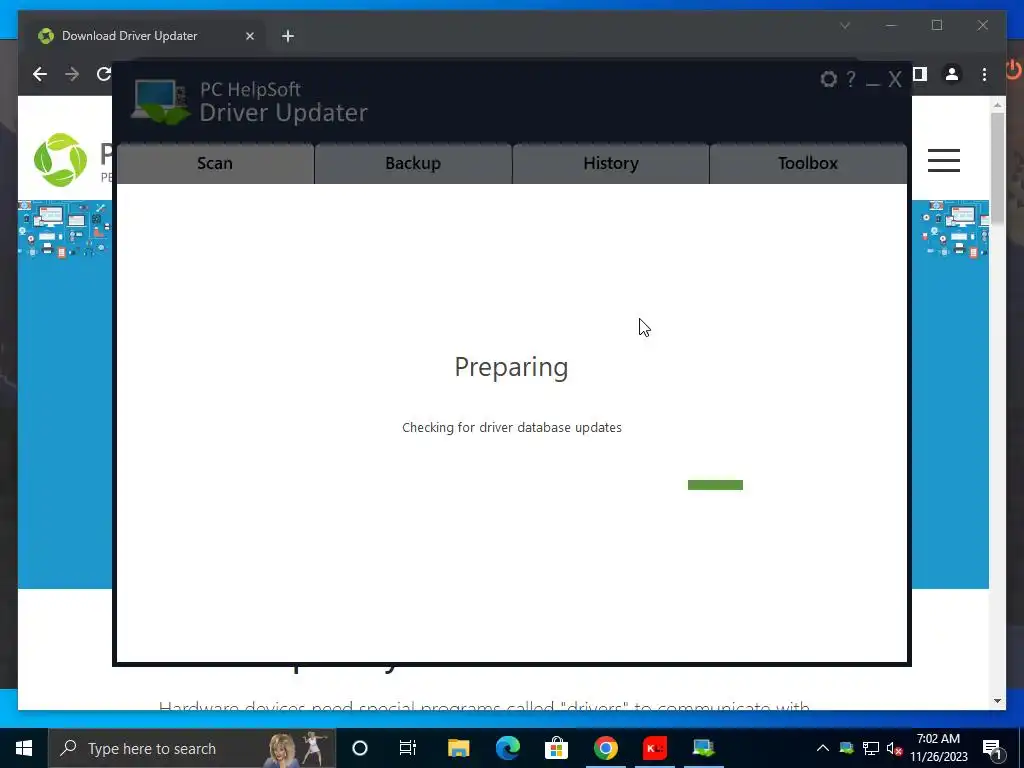Open Cortana circle icon on taskbar
The height and width of the screenshot is (768, 1024).
(360, 748)
